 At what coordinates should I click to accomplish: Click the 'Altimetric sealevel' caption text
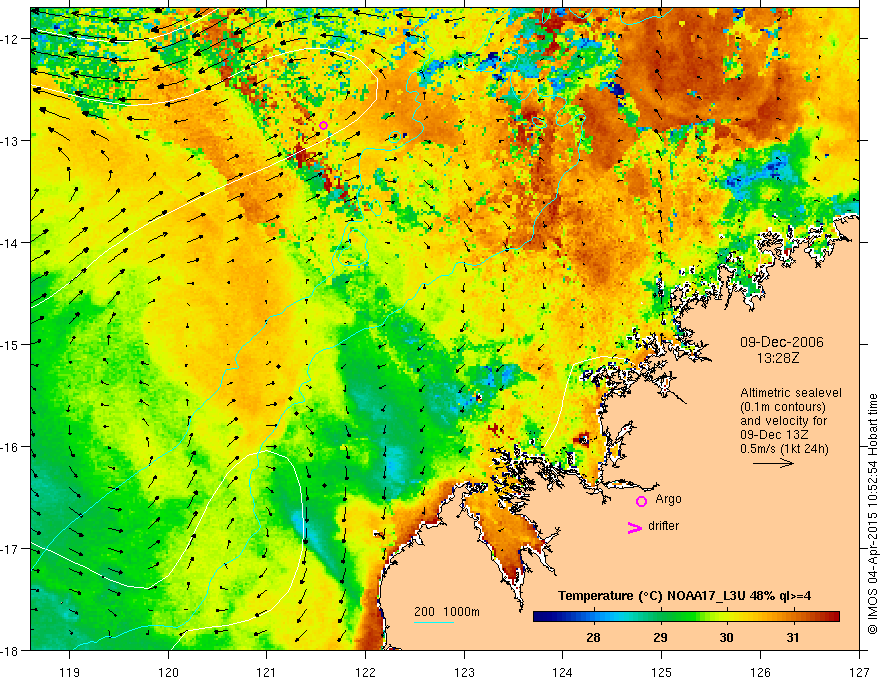(791, 393)
